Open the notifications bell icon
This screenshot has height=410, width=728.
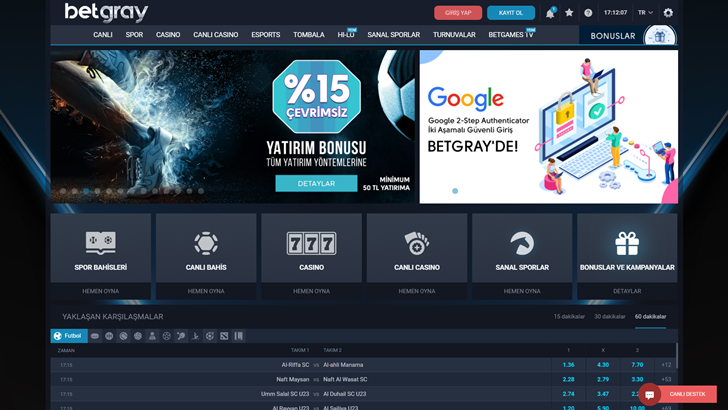click(550, 13)
